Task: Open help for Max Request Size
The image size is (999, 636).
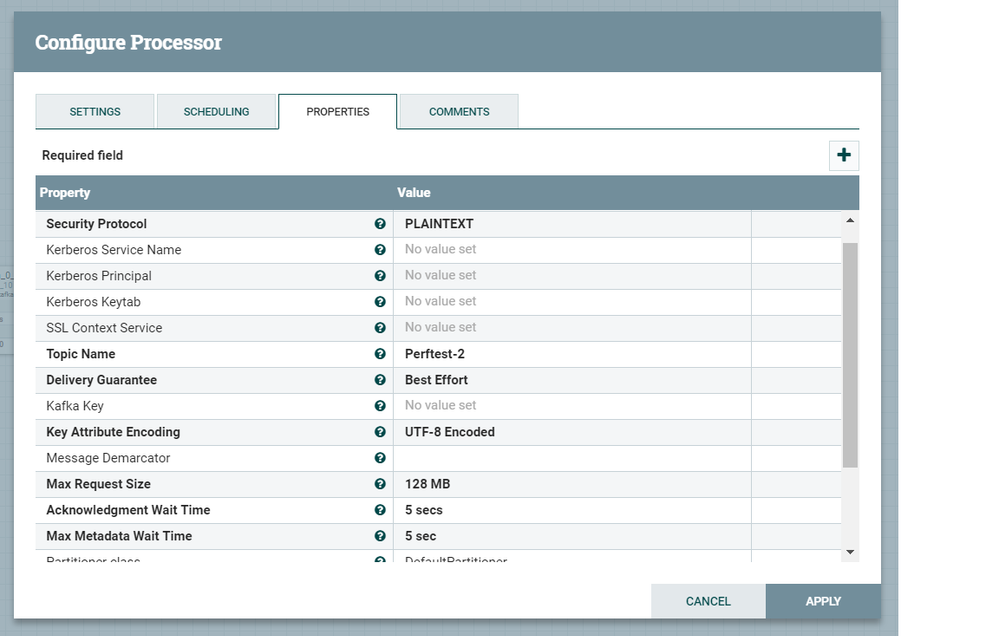Action: [379, 483]
